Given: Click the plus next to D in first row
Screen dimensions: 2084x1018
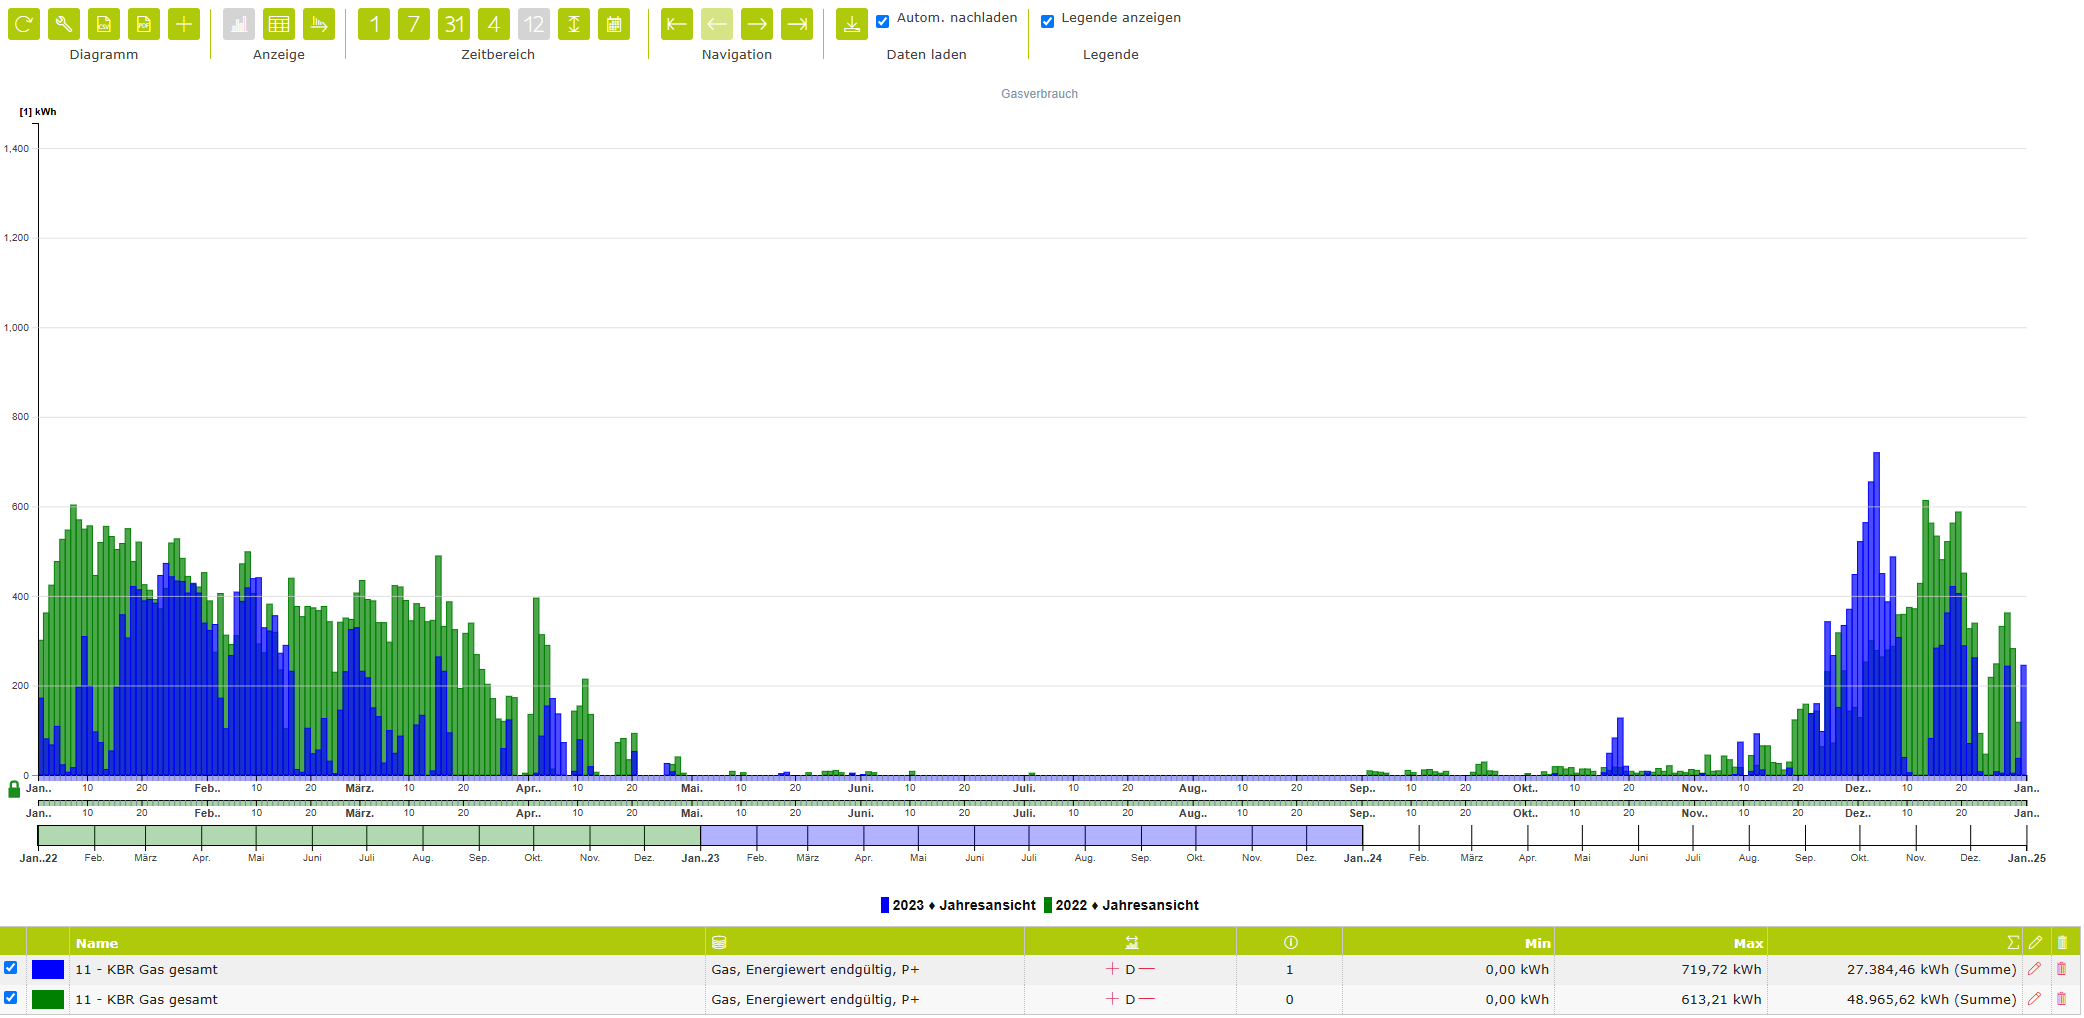Looking at the screenshot, I should [x=1112, y=969].
